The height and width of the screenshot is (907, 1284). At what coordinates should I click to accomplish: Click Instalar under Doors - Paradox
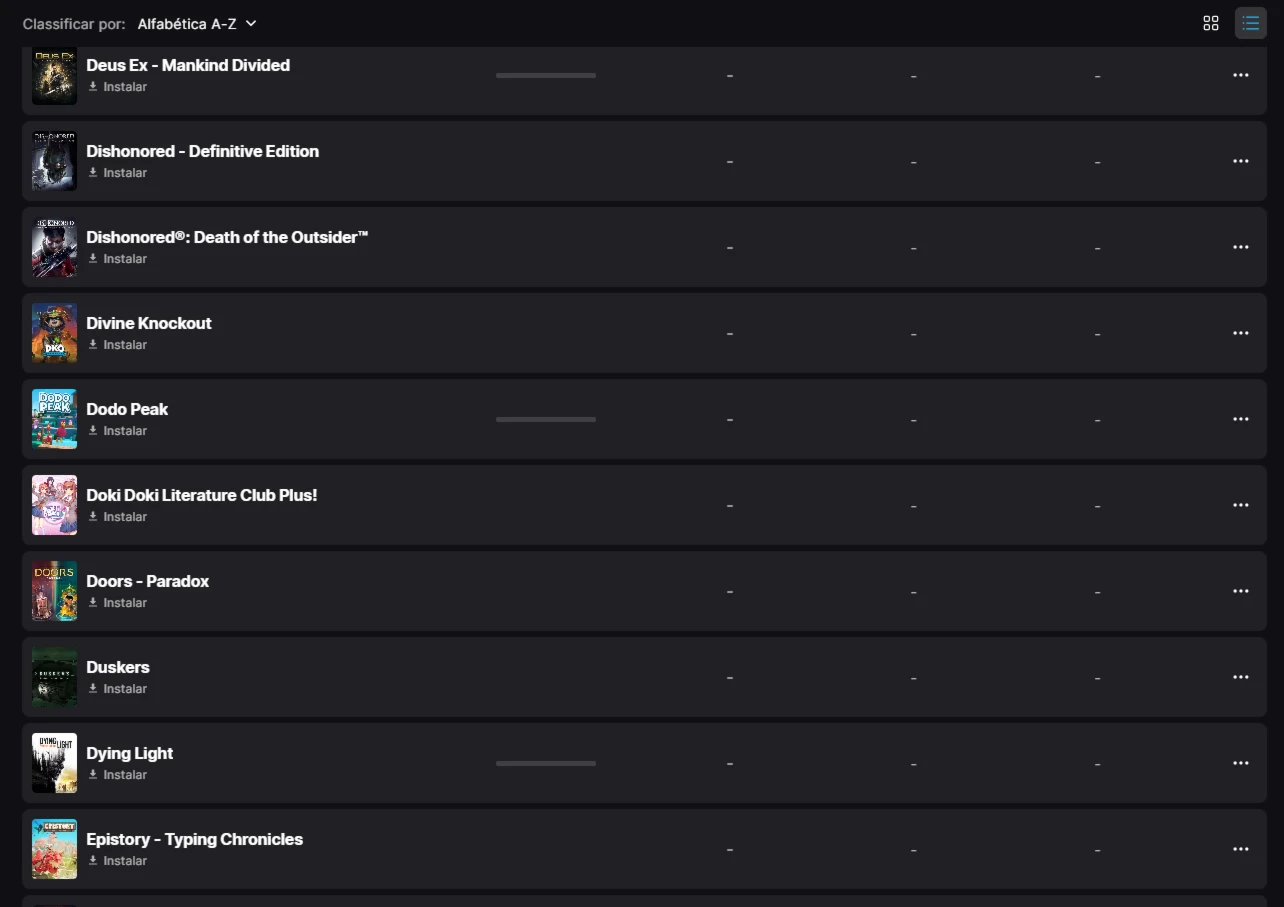117,603
